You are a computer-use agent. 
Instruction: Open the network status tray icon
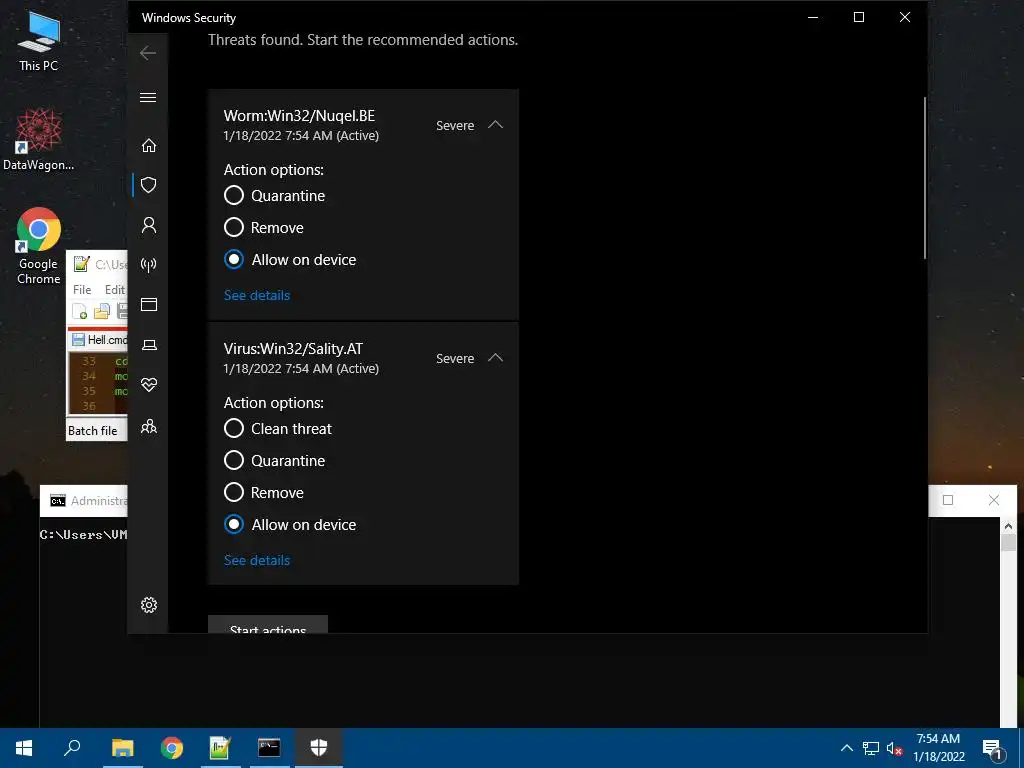871,748
